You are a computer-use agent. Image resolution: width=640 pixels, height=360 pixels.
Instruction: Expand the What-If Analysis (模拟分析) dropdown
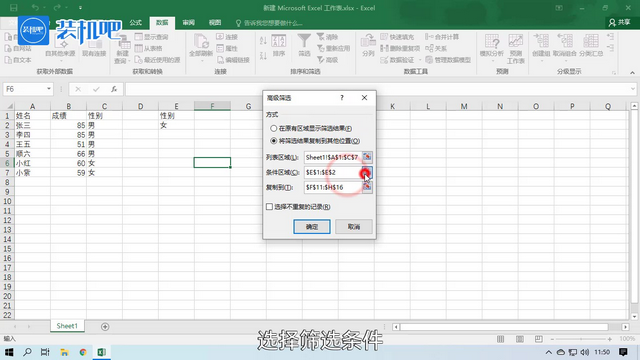492,61
